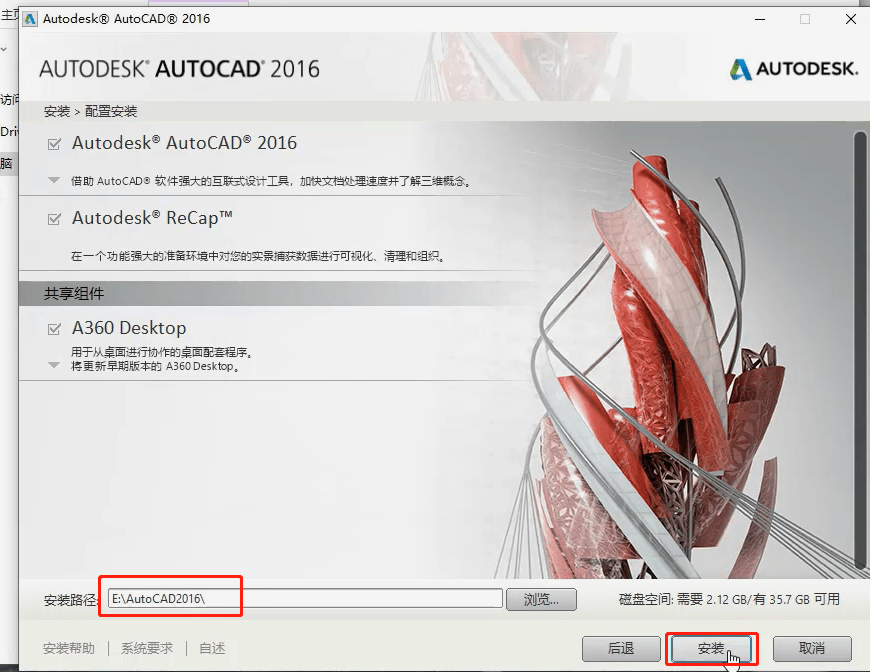This screenshot has width=870, height=672.
Task: Click the disk space requirement text
Action: pyautogui.click(x=729, y=599)
